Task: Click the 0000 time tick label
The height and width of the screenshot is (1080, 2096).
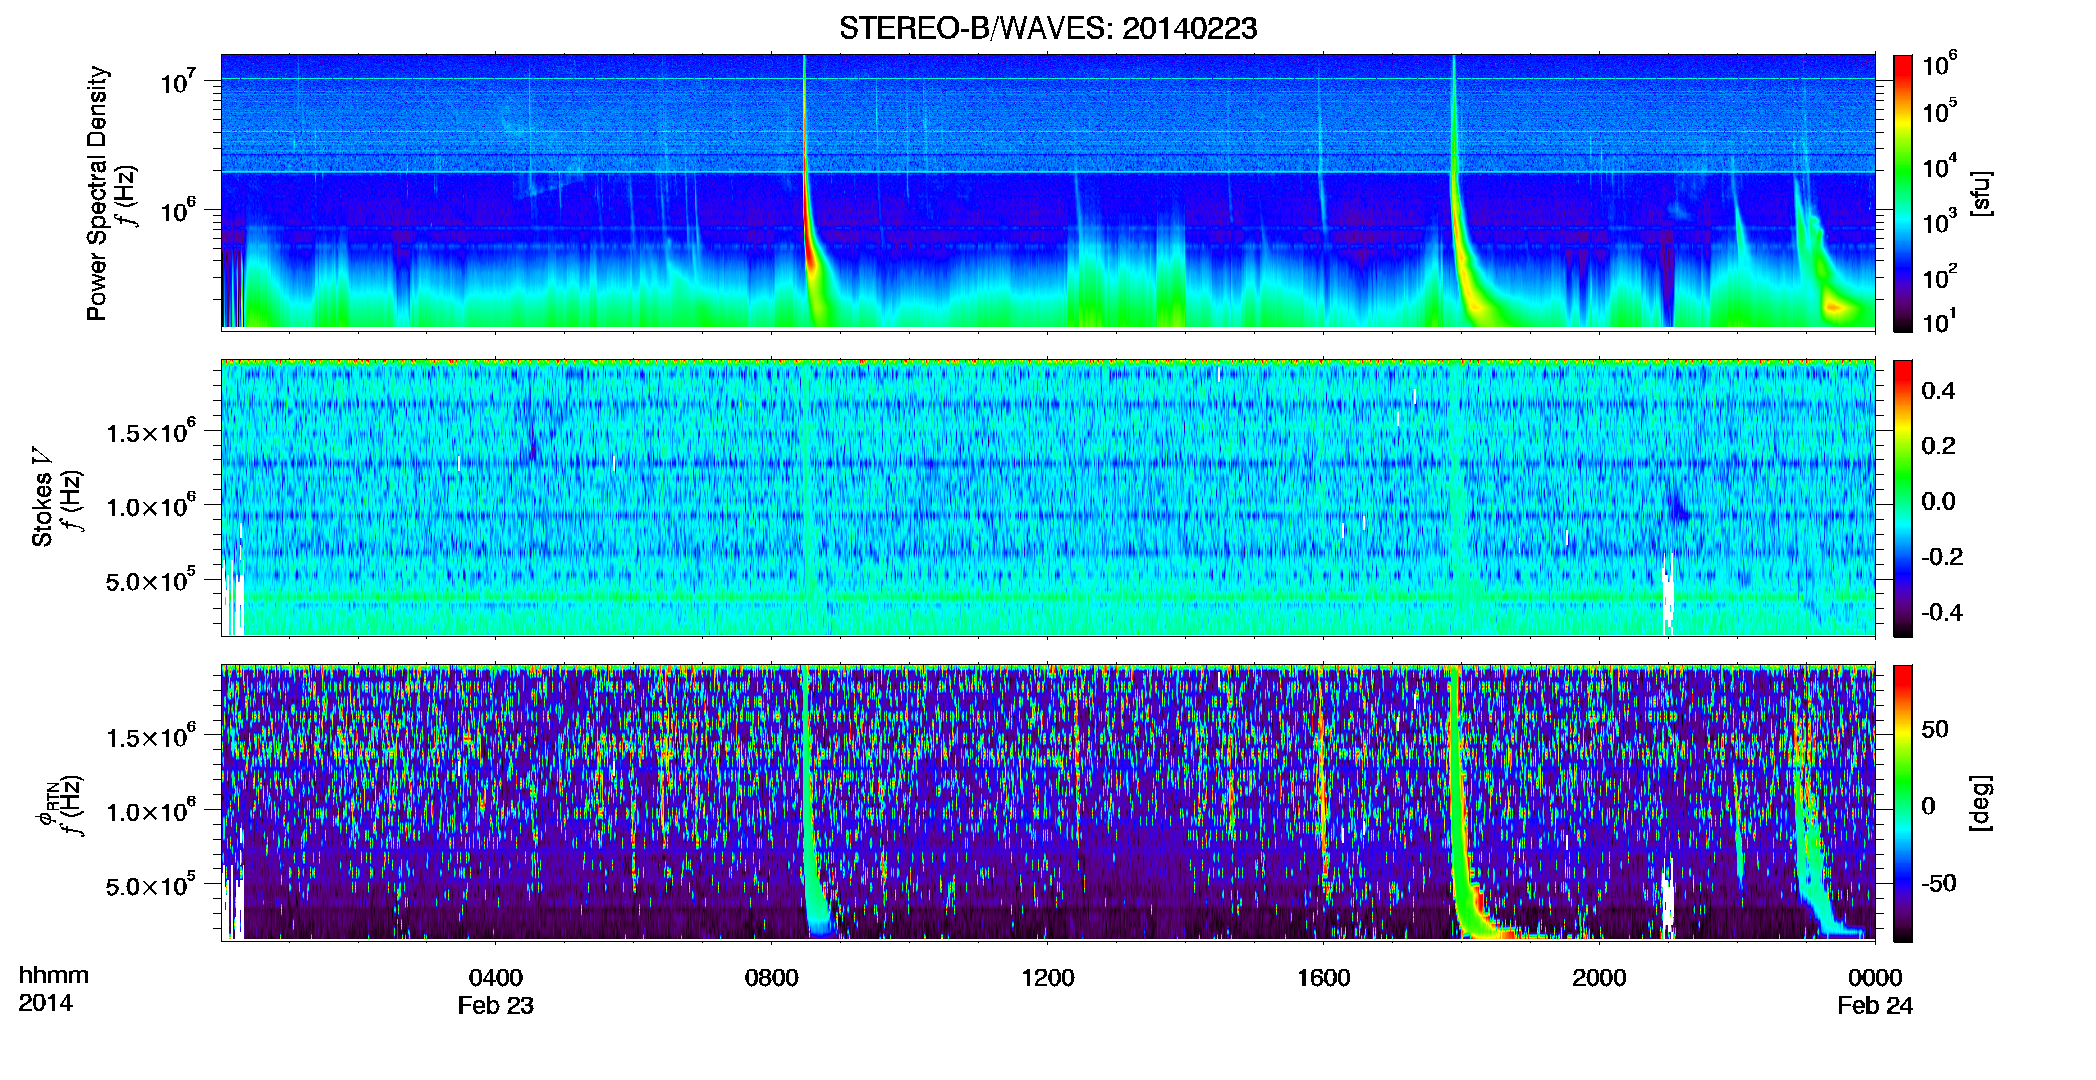Action: tap(1875, 978)
